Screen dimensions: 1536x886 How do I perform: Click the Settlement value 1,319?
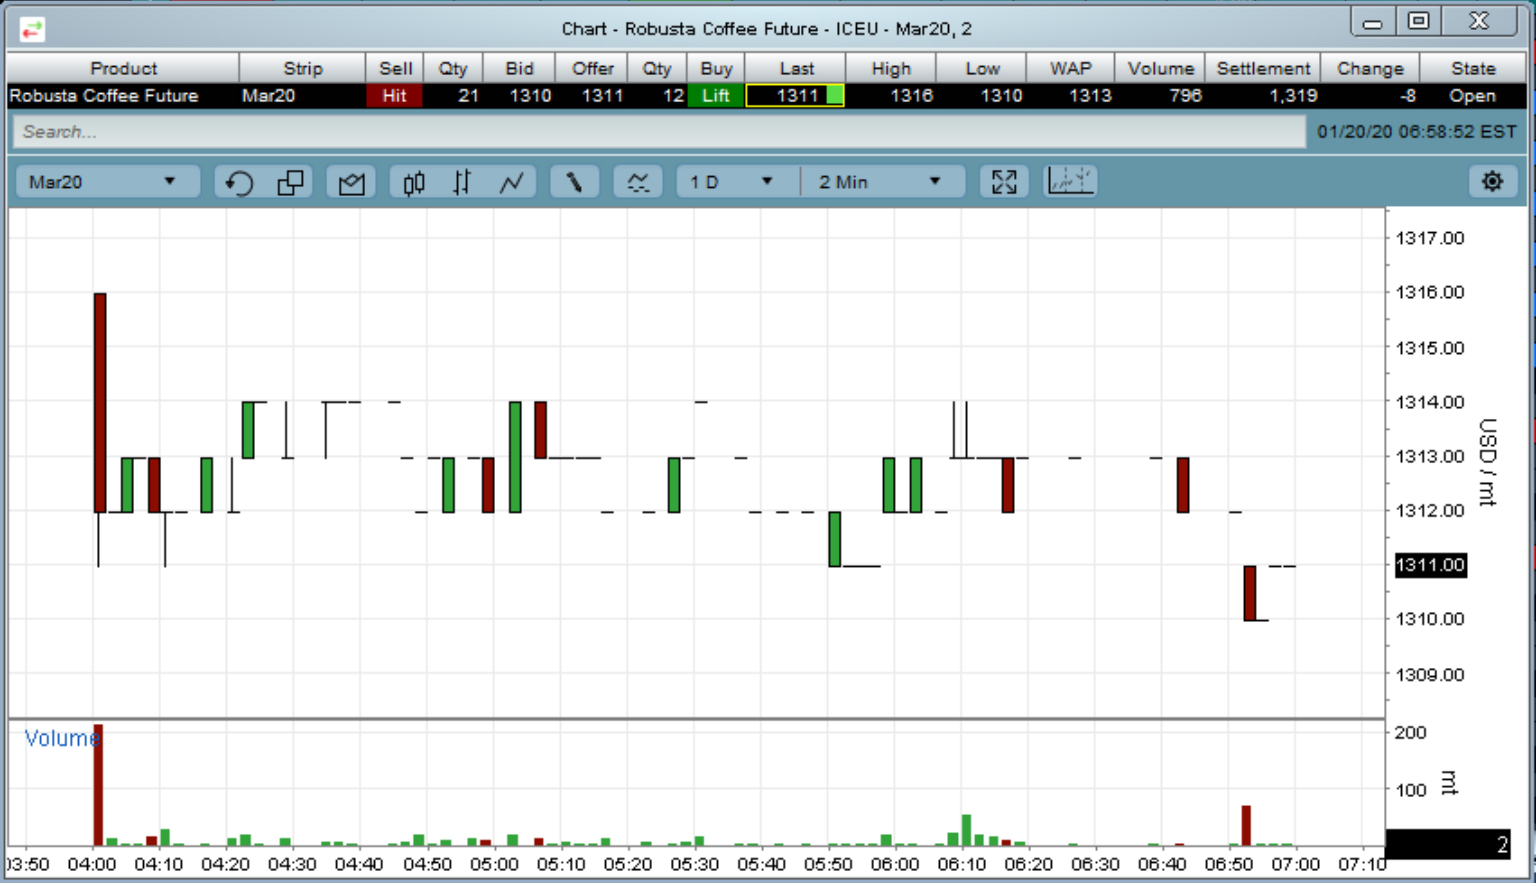[x=1293, y=96]
